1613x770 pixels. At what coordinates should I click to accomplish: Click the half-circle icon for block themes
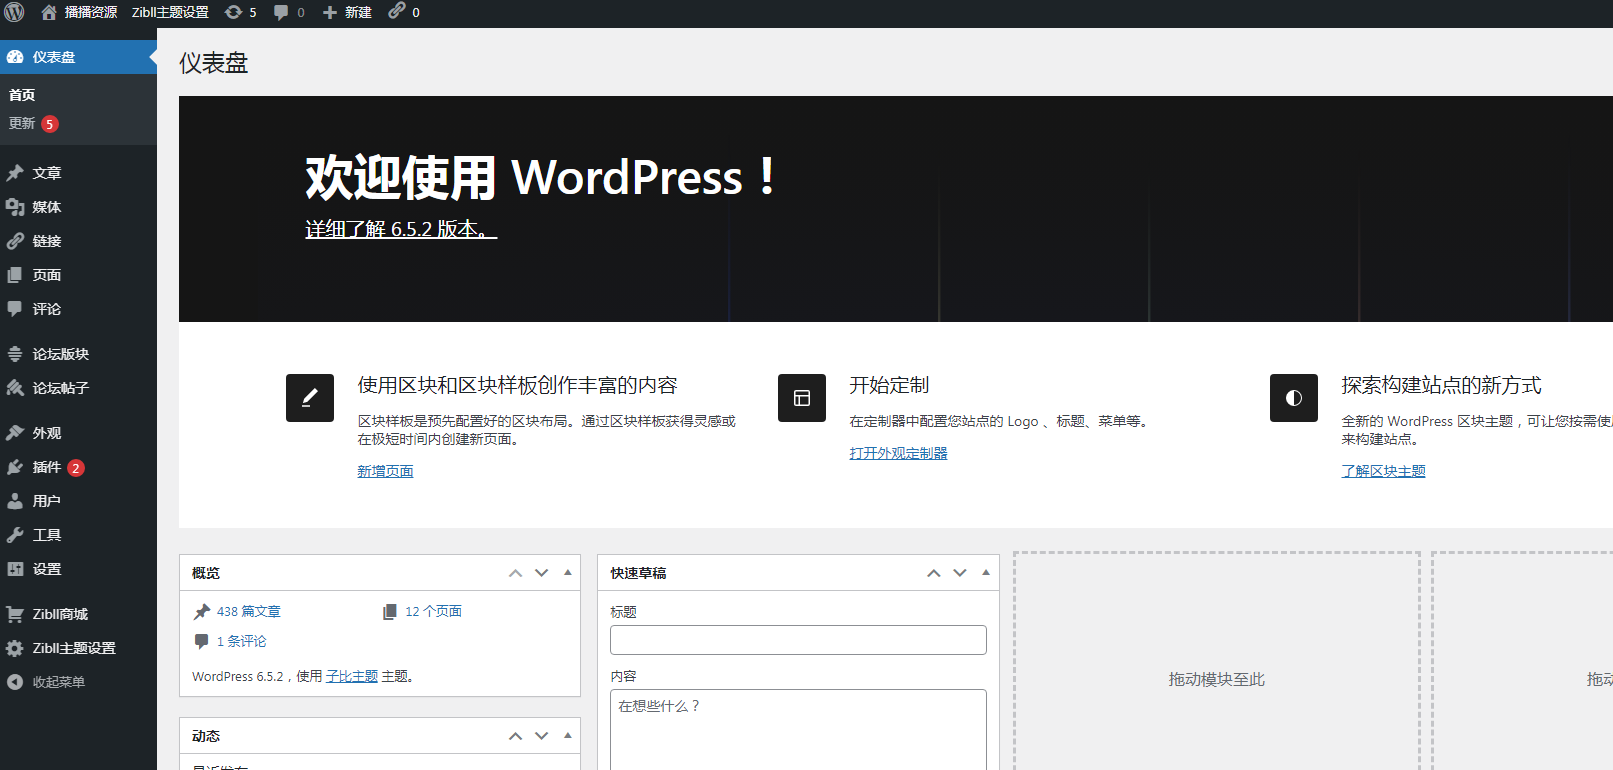1294,398
